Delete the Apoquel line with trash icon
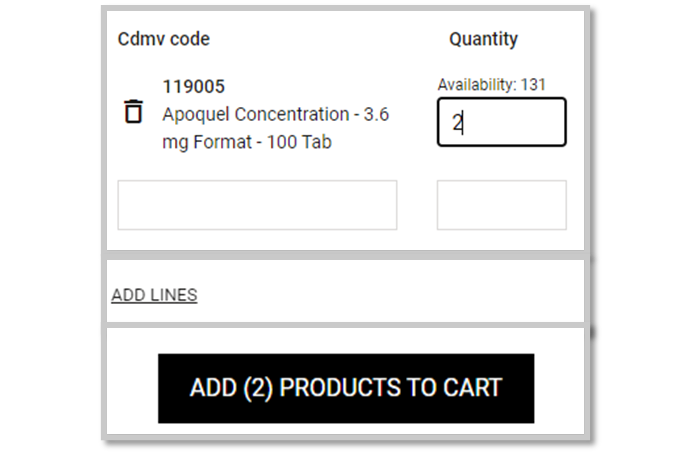This screenshot has width=700, height=453. [x=133, y=111]
